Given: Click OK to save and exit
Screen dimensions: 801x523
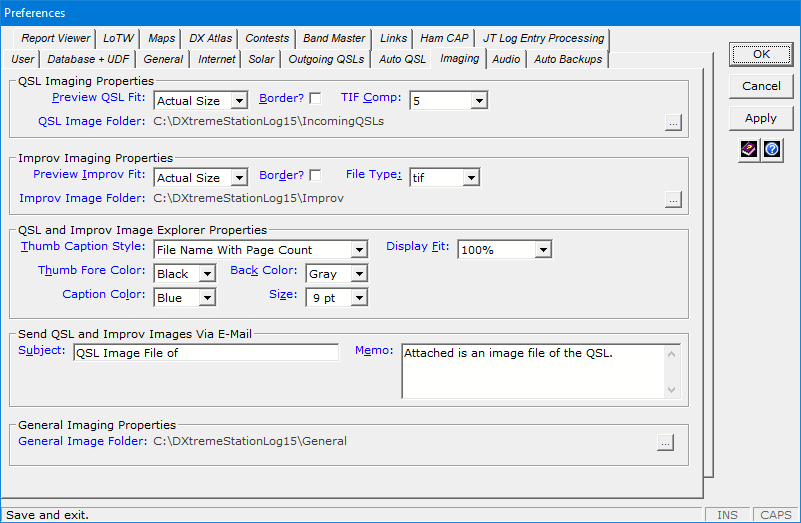Looking at the screenshot, I should [x=761, y=54].
